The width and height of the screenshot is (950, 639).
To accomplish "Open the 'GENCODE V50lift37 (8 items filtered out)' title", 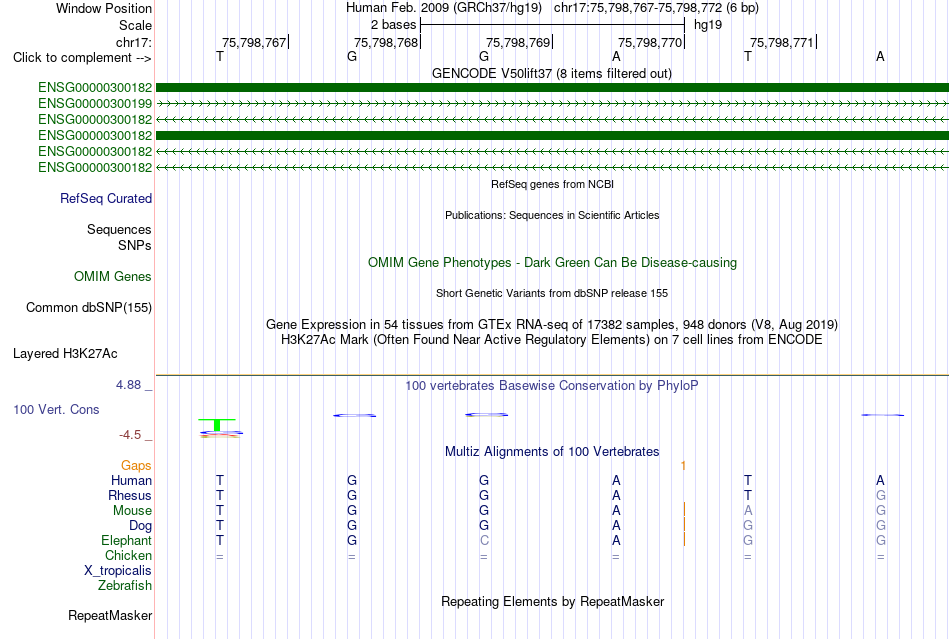I will 552,74.
